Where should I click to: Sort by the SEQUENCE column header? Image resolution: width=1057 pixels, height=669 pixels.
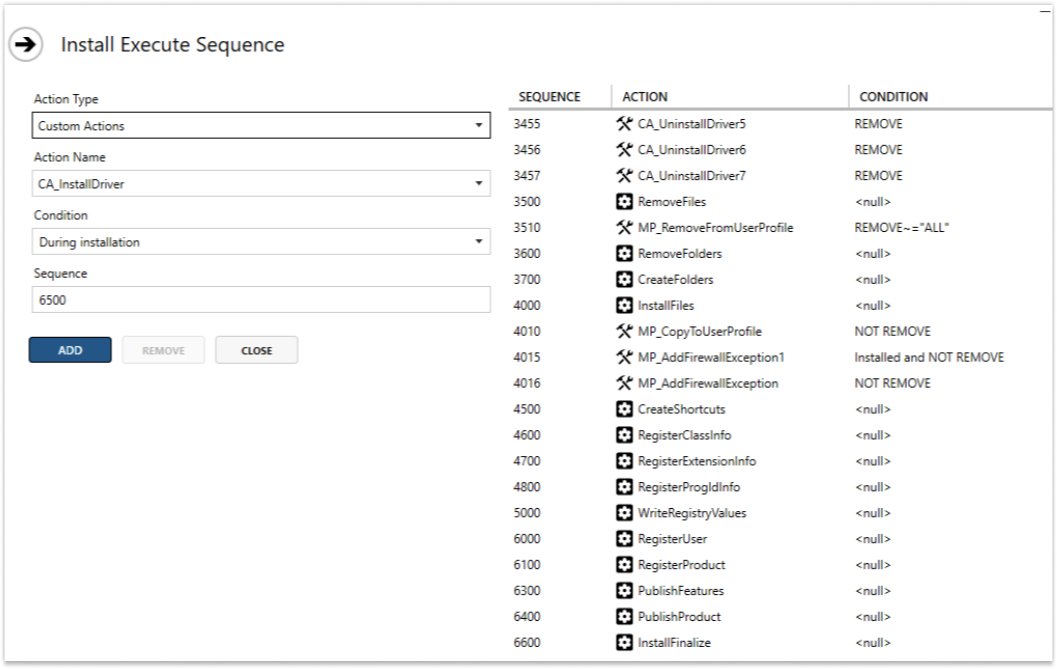pos(549,96)
